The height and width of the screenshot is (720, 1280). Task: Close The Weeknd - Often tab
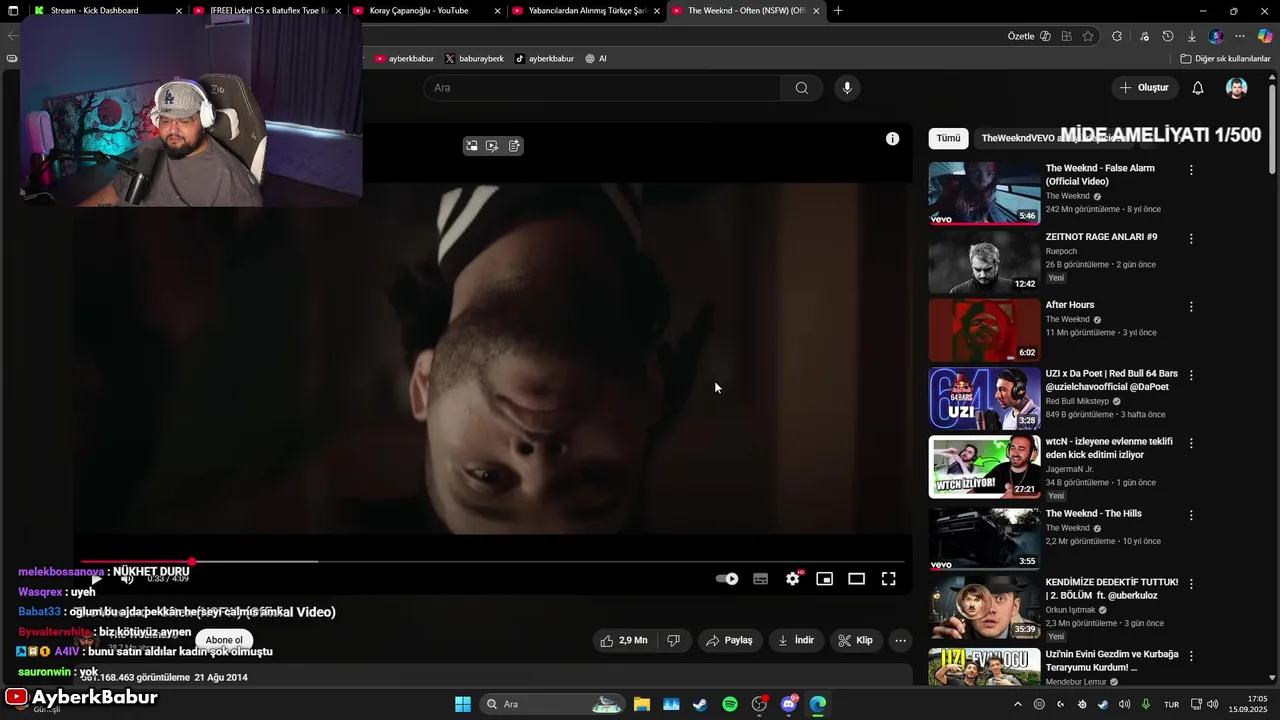(816, 11)
